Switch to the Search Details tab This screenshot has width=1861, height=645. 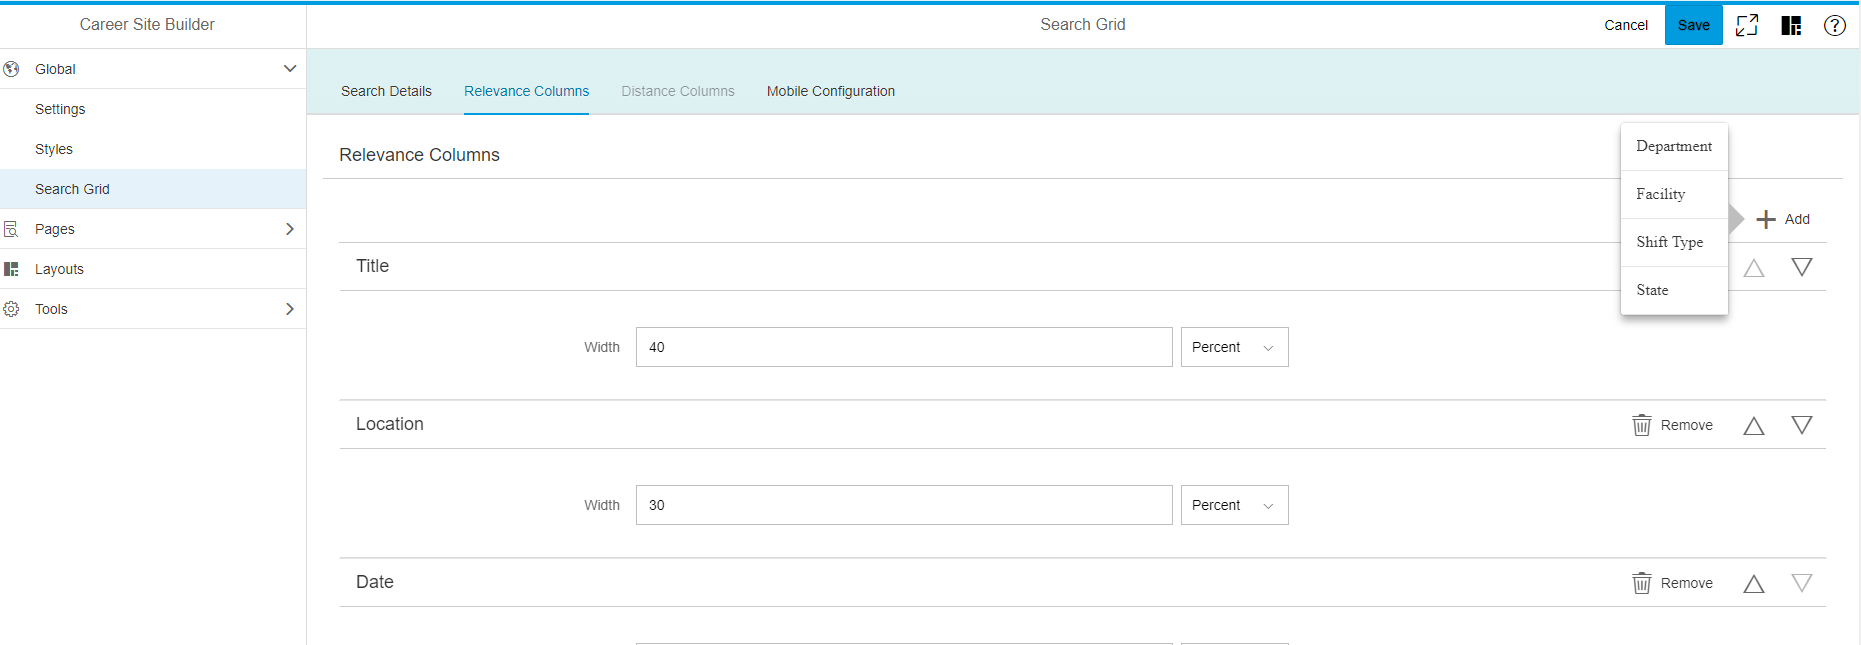click(x=386, y=91)
